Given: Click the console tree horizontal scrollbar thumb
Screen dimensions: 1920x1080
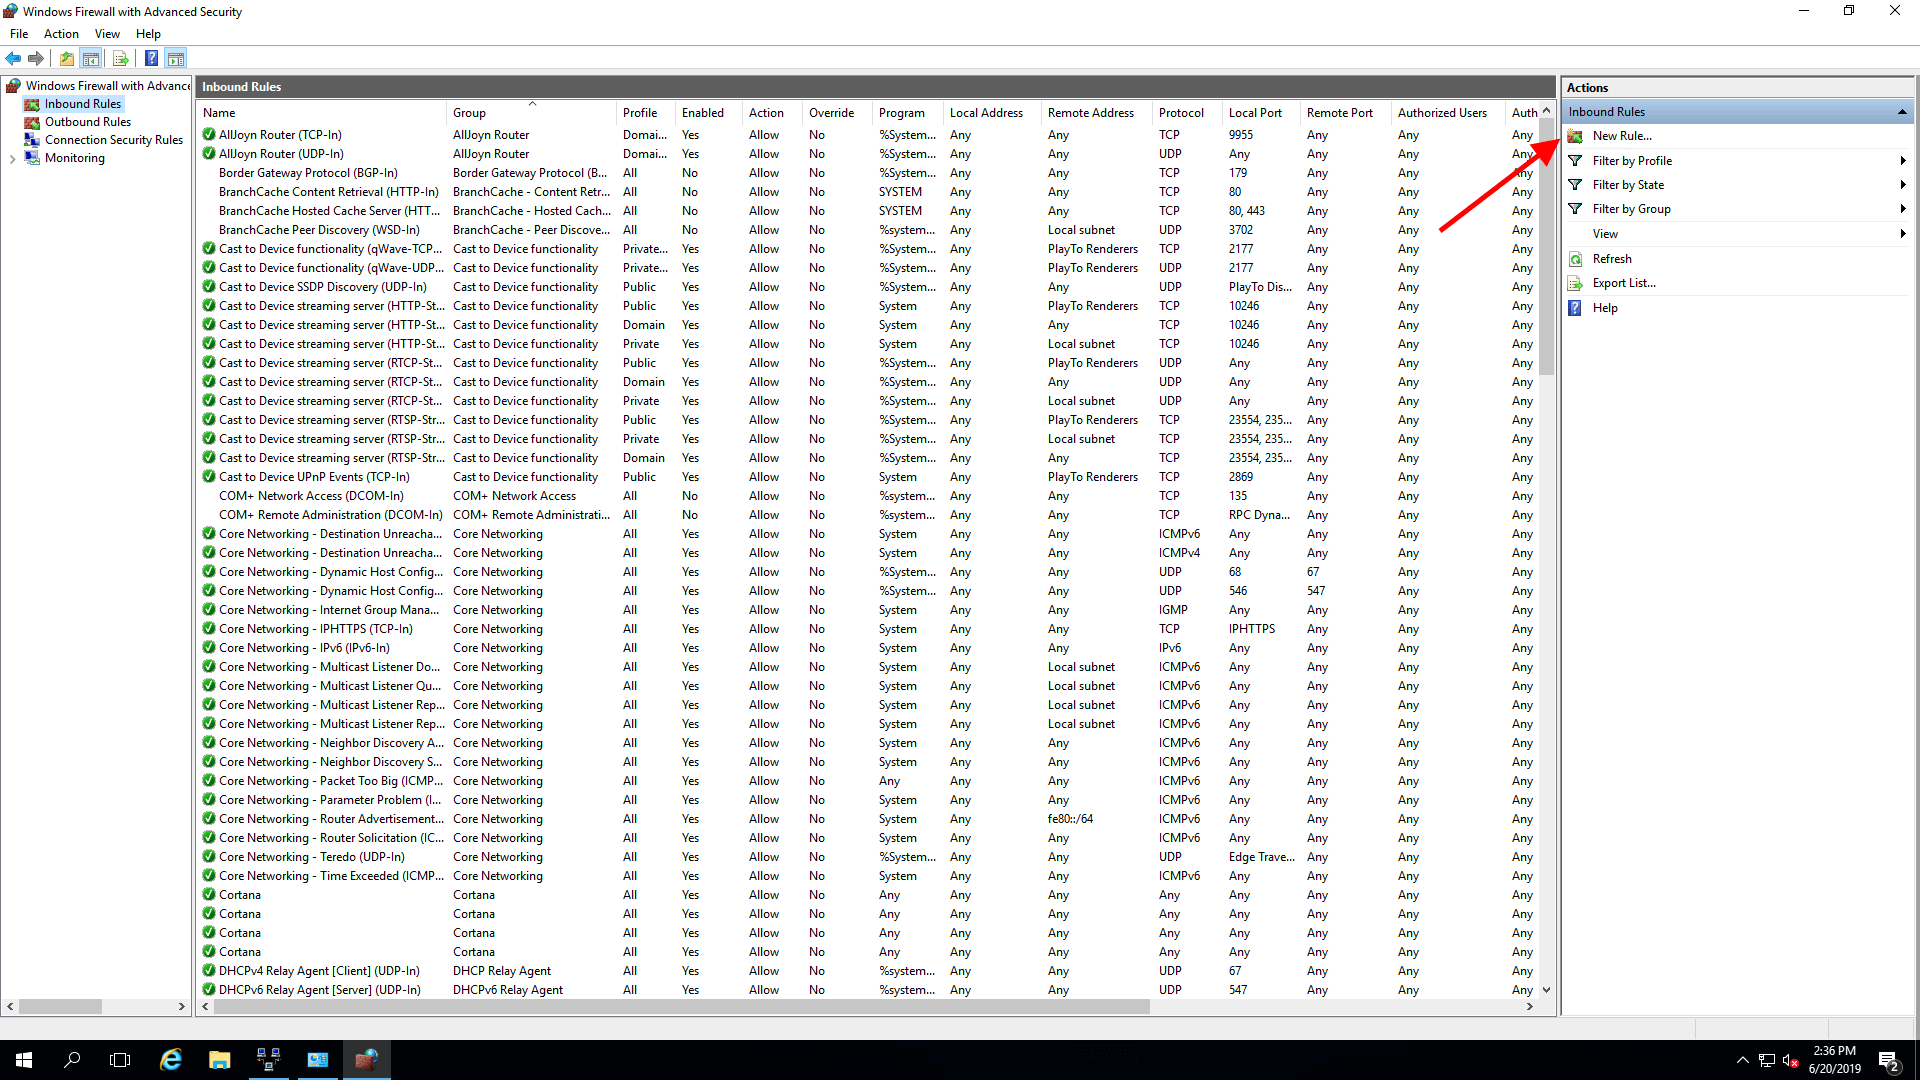Looking at the screenshot, I should click(59, 1007).
